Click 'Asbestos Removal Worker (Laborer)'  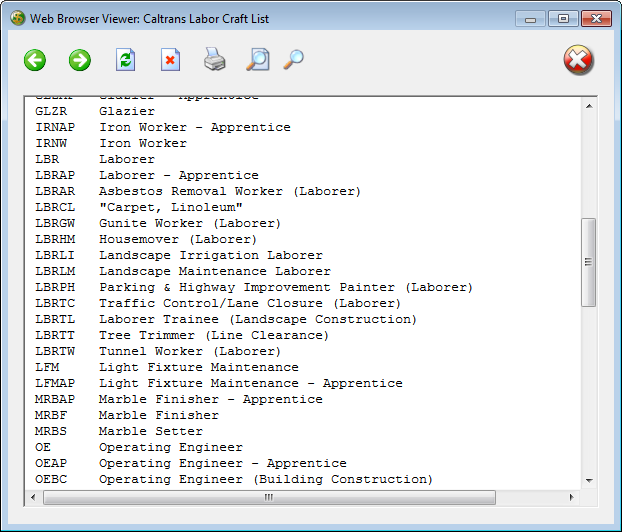(230, 191)
